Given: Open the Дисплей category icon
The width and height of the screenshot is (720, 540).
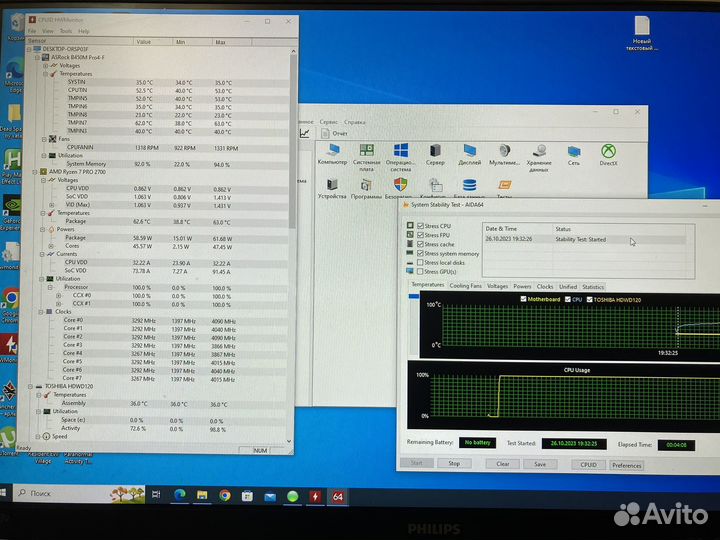Looking at the screenshot, I should 469,154.
